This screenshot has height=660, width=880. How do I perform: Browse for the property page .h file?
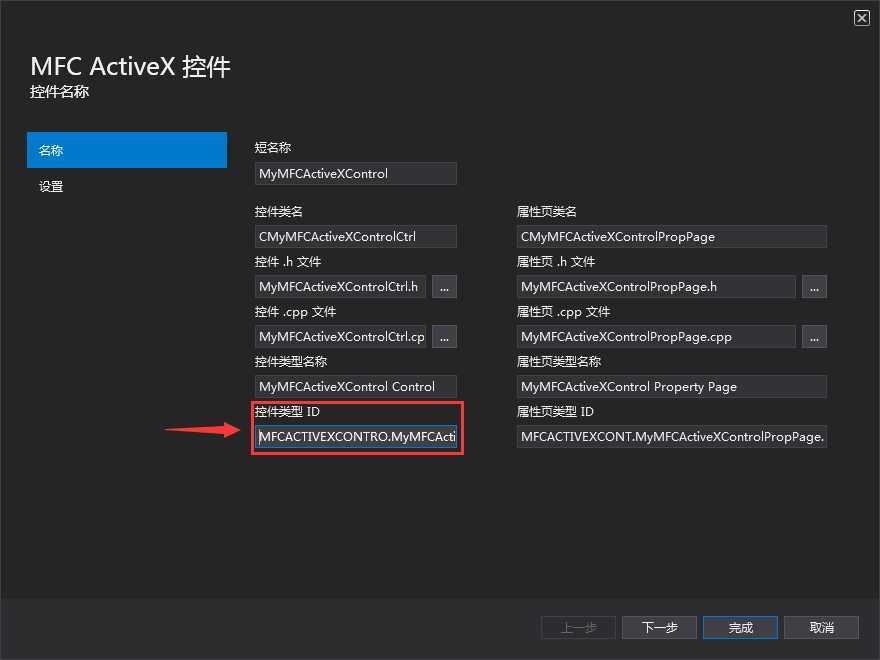tap(814, 286)
